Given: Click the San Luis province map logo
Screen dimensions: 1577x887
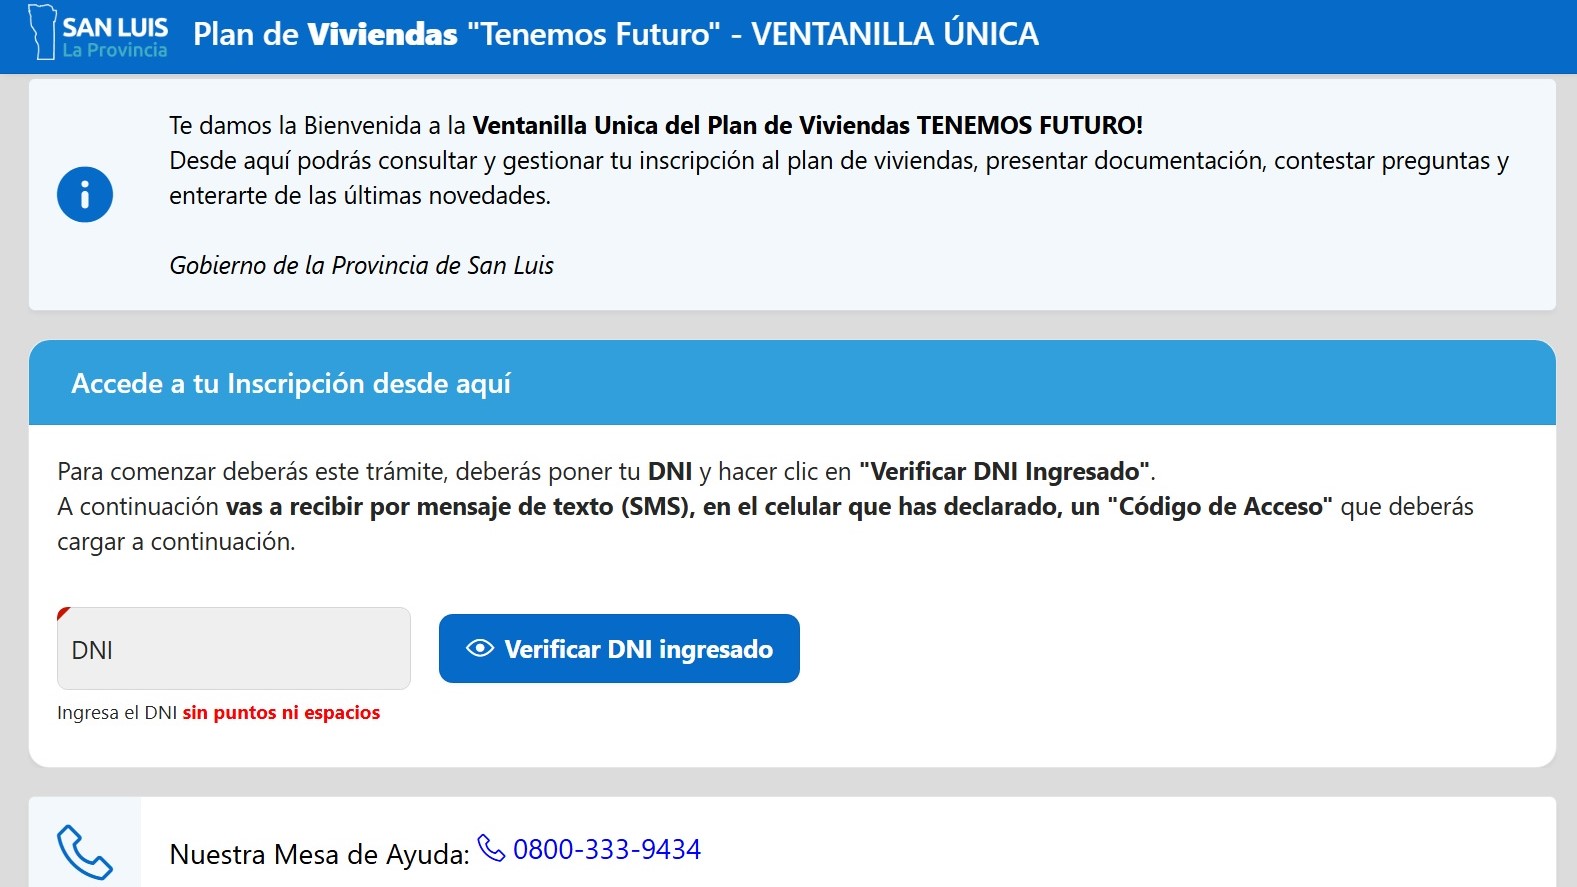Looking at the screenshot, I should (x=42, y=32).
